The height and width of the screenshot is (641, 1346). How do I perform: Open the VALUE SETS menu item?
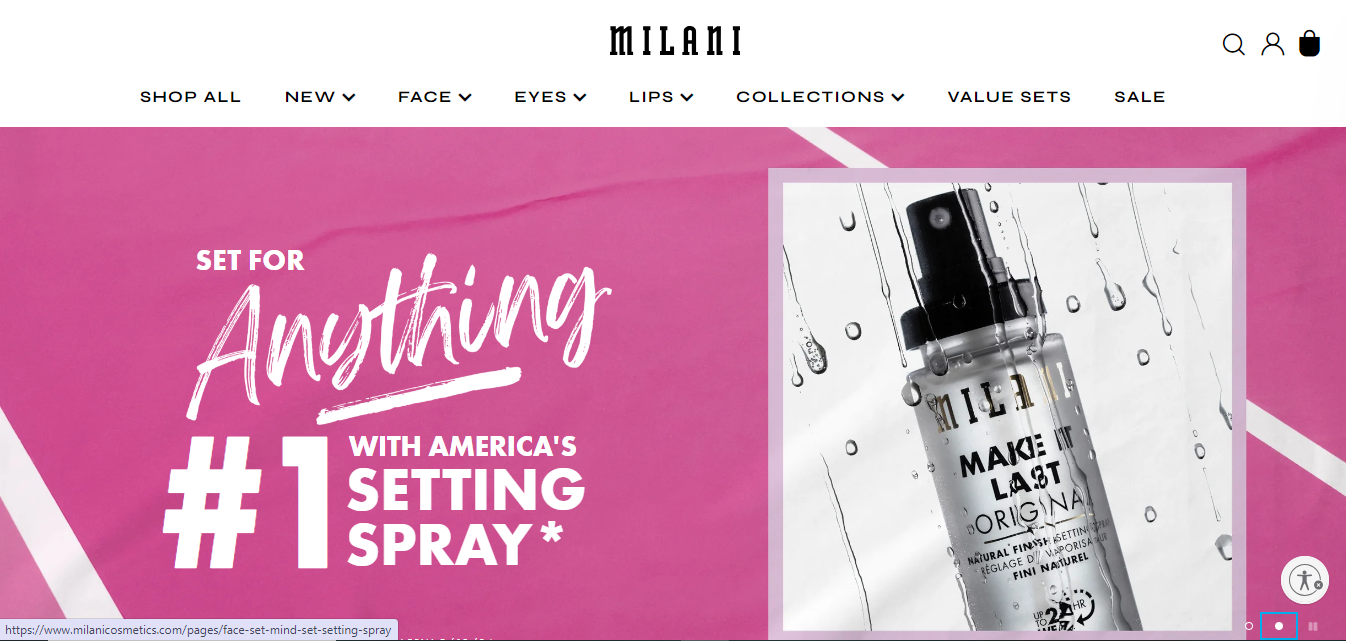point(1009,97)
